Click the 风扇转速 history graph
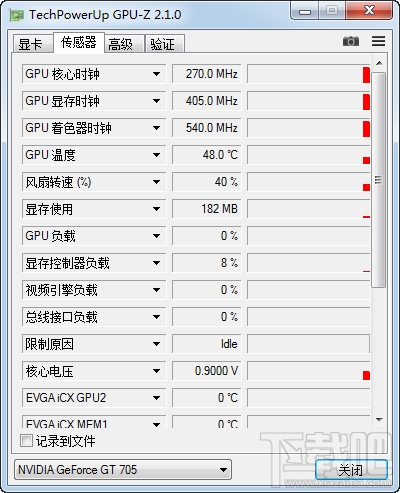Screen dimensions: 400x493 [x=309, y=182]
